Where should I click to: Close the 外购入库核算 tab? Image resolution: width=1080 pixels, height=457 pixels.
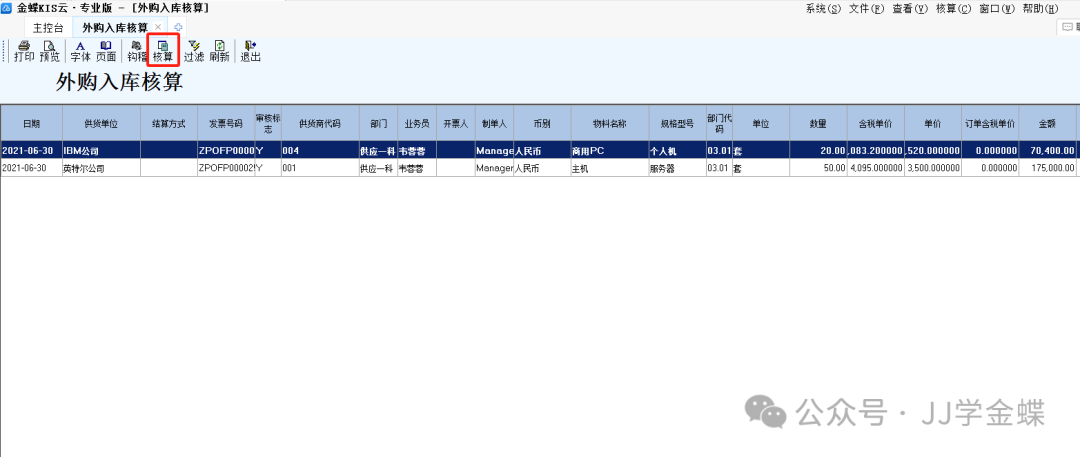click(x=158, y=27)
